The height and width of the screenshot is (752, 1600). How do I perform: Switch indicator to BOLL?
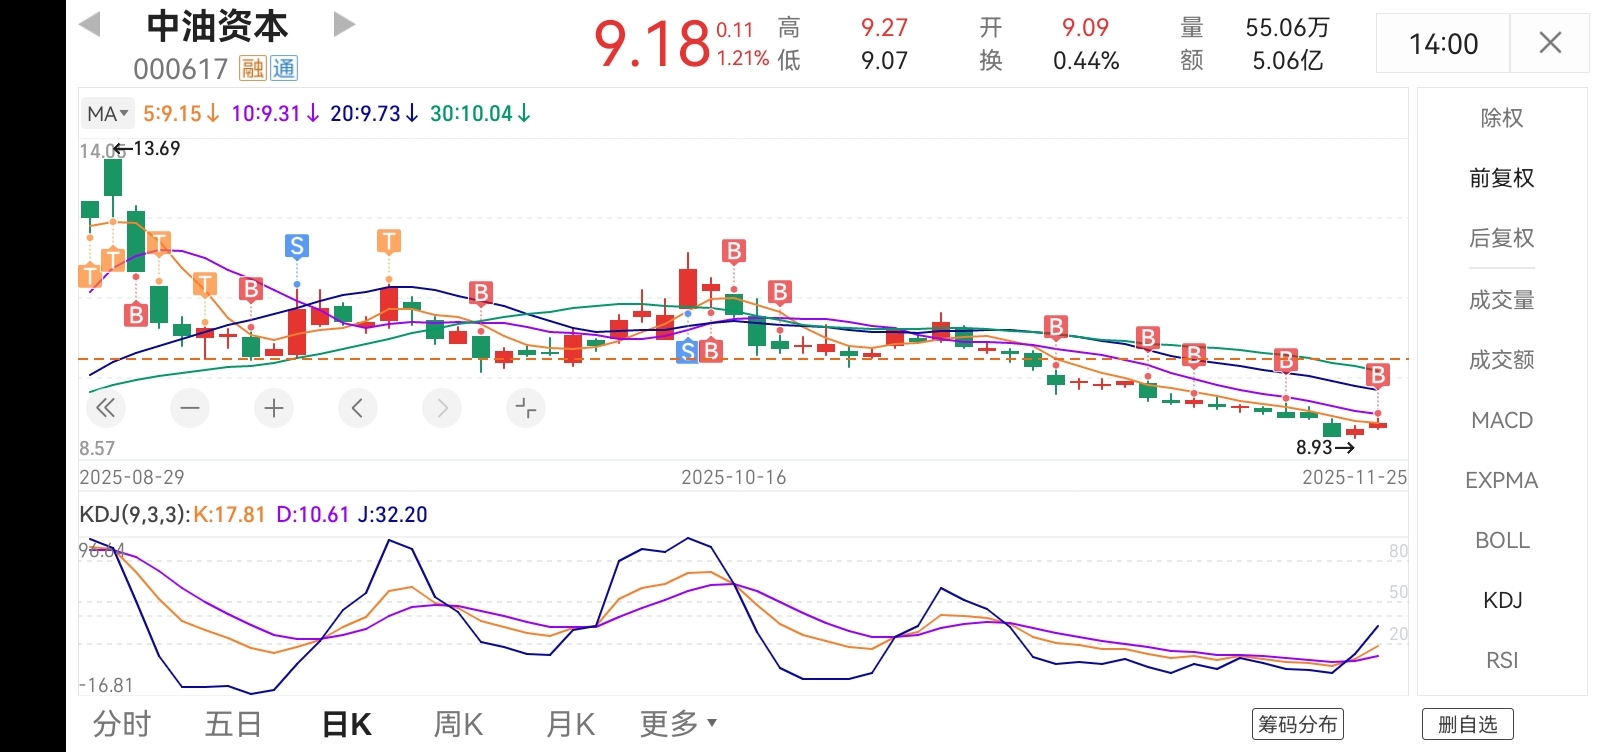pos(1502,540)
